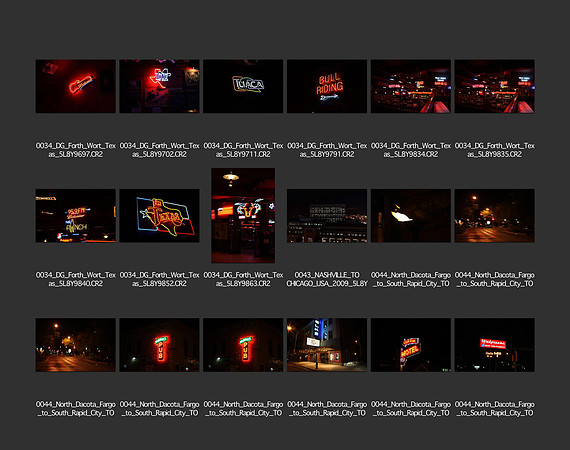Select the thumbnail labeled SL8Y9835.CR2
The width and height of the screenshot is (570, 450).
point(494,86)
